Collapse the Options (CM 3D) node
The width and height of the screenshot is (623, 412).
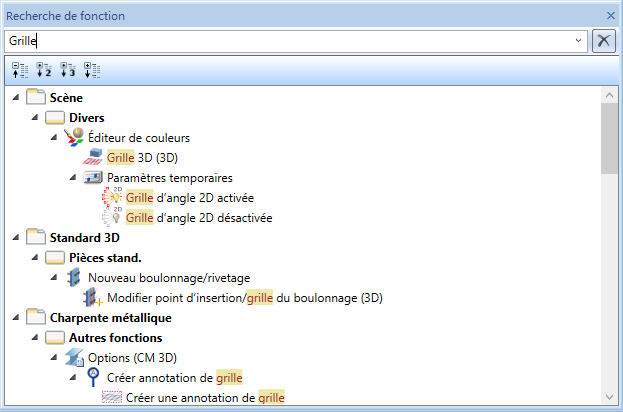tap(54, 357)
